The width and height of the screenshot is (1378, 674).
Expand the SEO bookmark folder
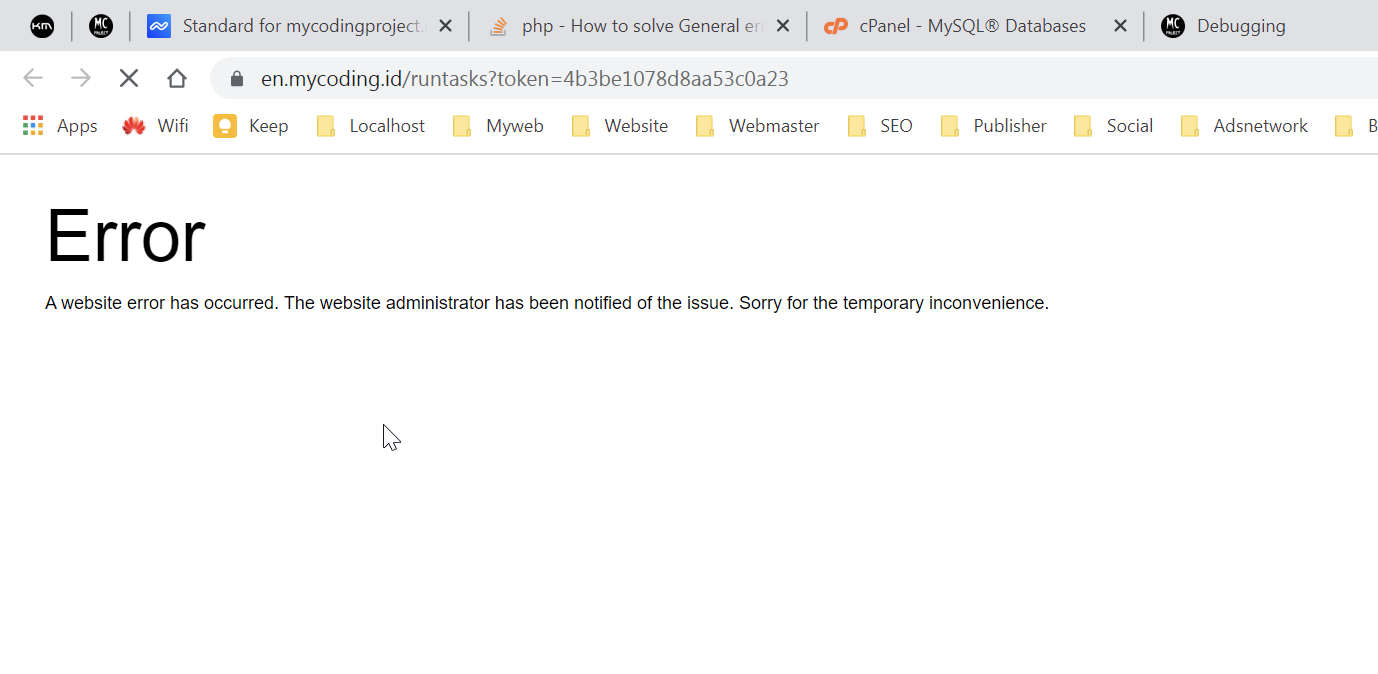(881, 126)
